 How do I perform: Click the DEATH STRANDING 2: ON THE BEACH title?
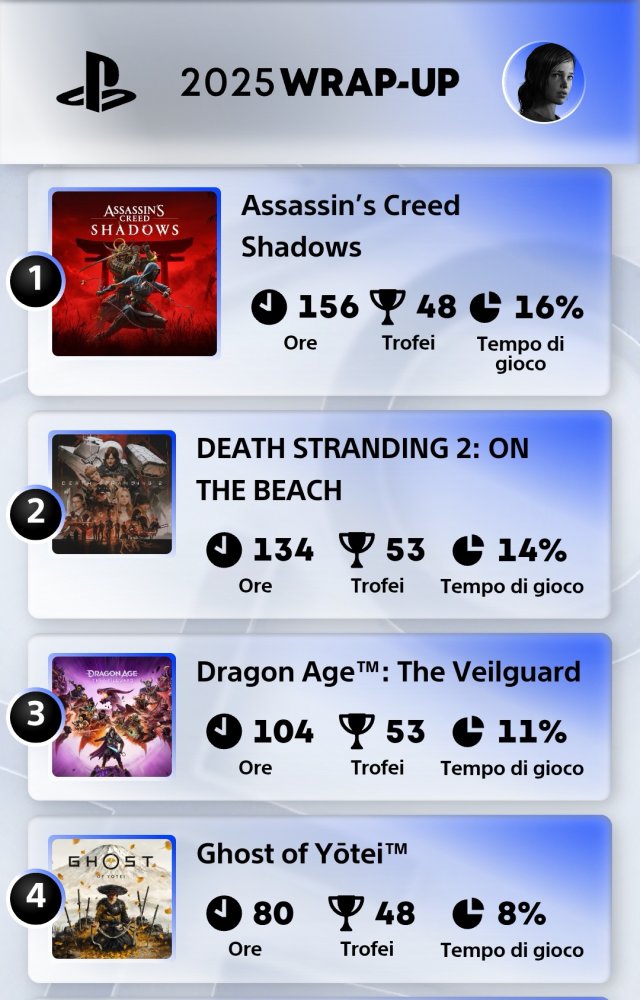pyautogui.click(x=362, y=469)
